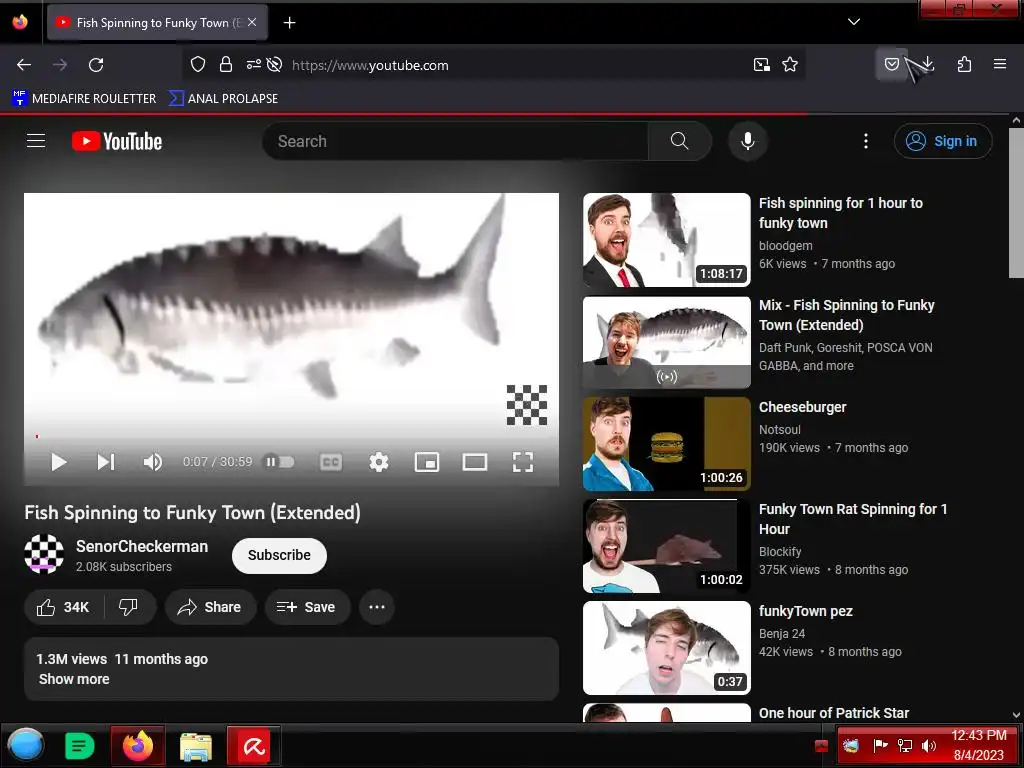Open the player settings gear
Viewport: 1024px width, 768px height.
(379, 462)
